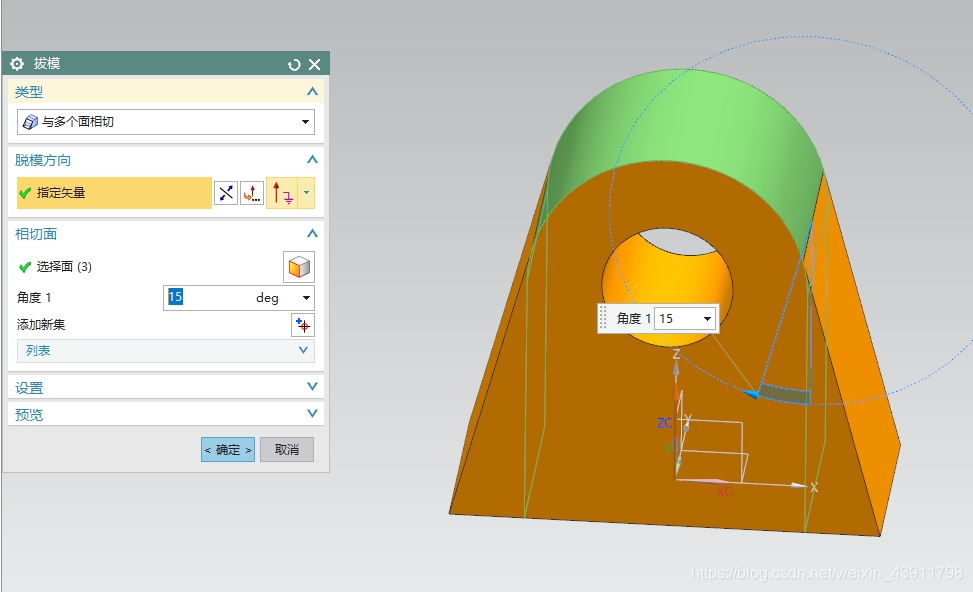Click the ZC-axis inferred vector icon
973x592 pixels.
click(x=282, y=193)
